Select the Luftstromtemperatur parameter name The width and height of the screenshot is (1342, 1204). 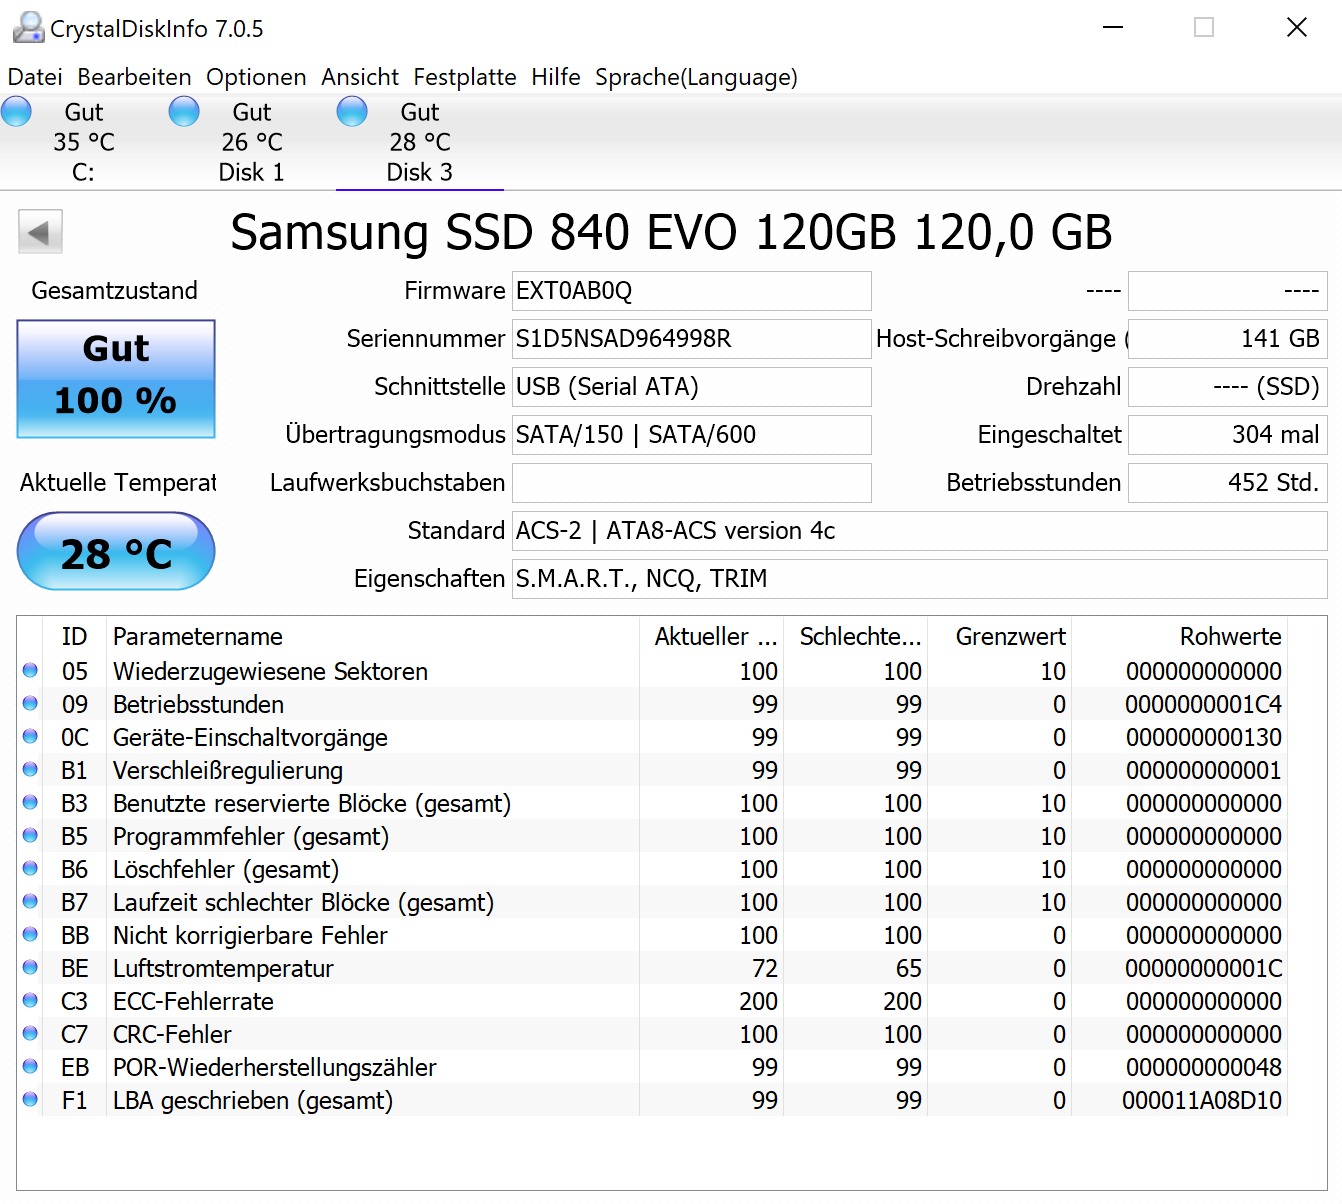223,968
